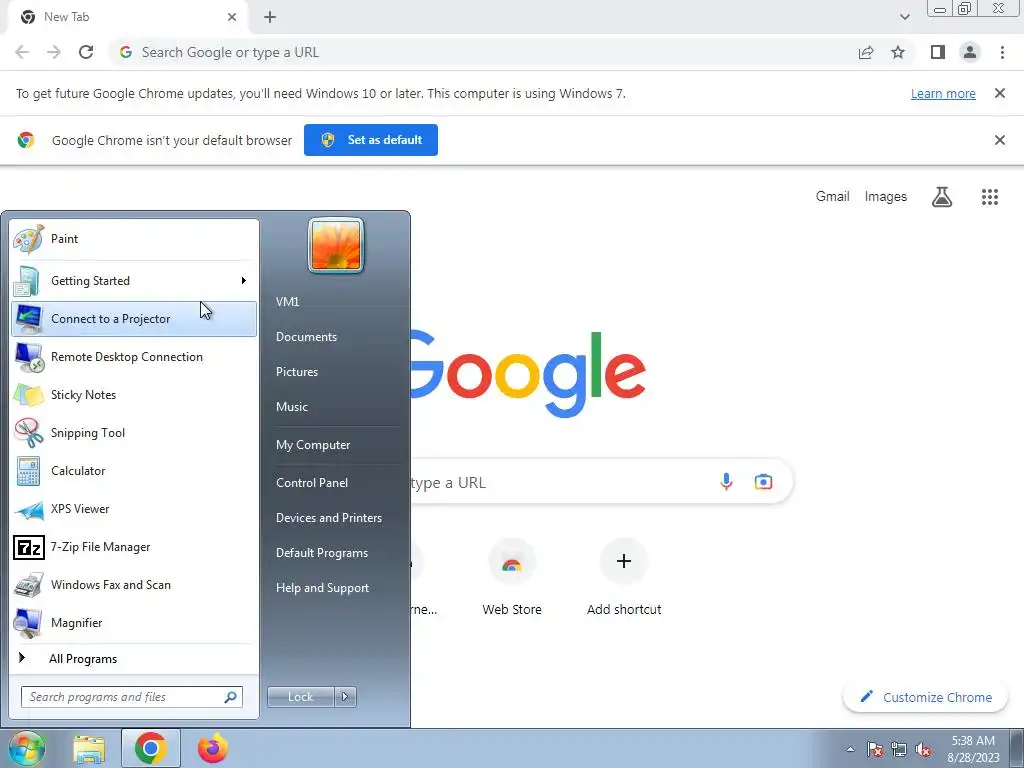Click the Search programs and files field

coord(132,697)
